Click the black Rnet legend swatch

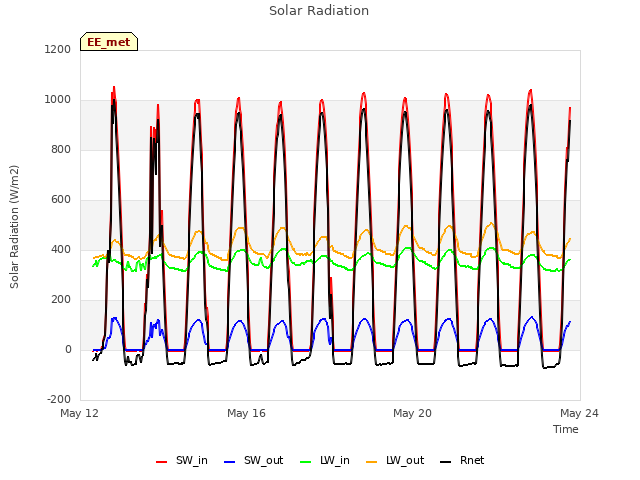pyautogui.click(x=446, y=462)
